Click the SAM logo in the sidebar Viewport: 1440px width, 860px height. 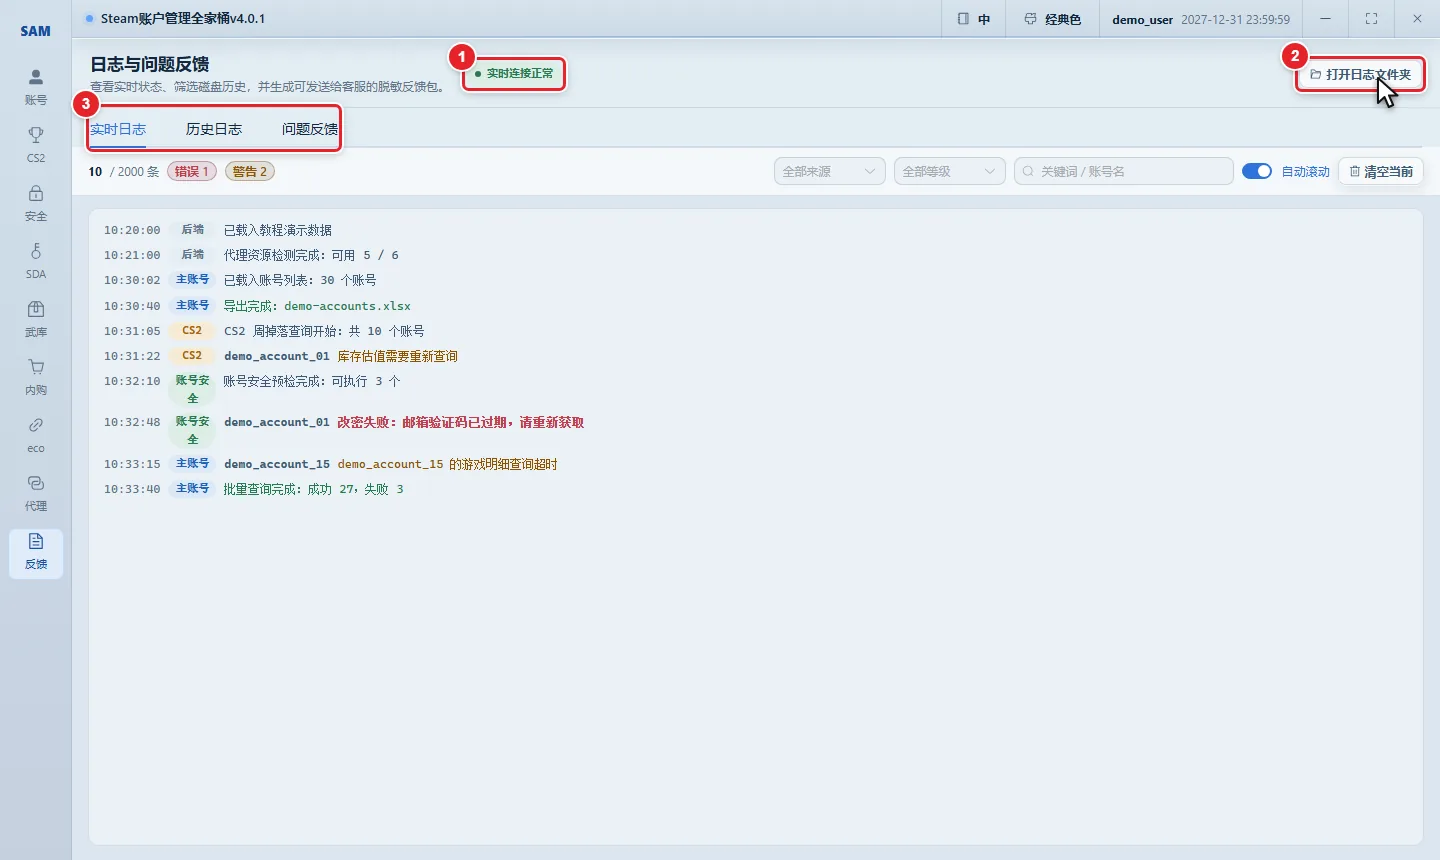(36, 31)
